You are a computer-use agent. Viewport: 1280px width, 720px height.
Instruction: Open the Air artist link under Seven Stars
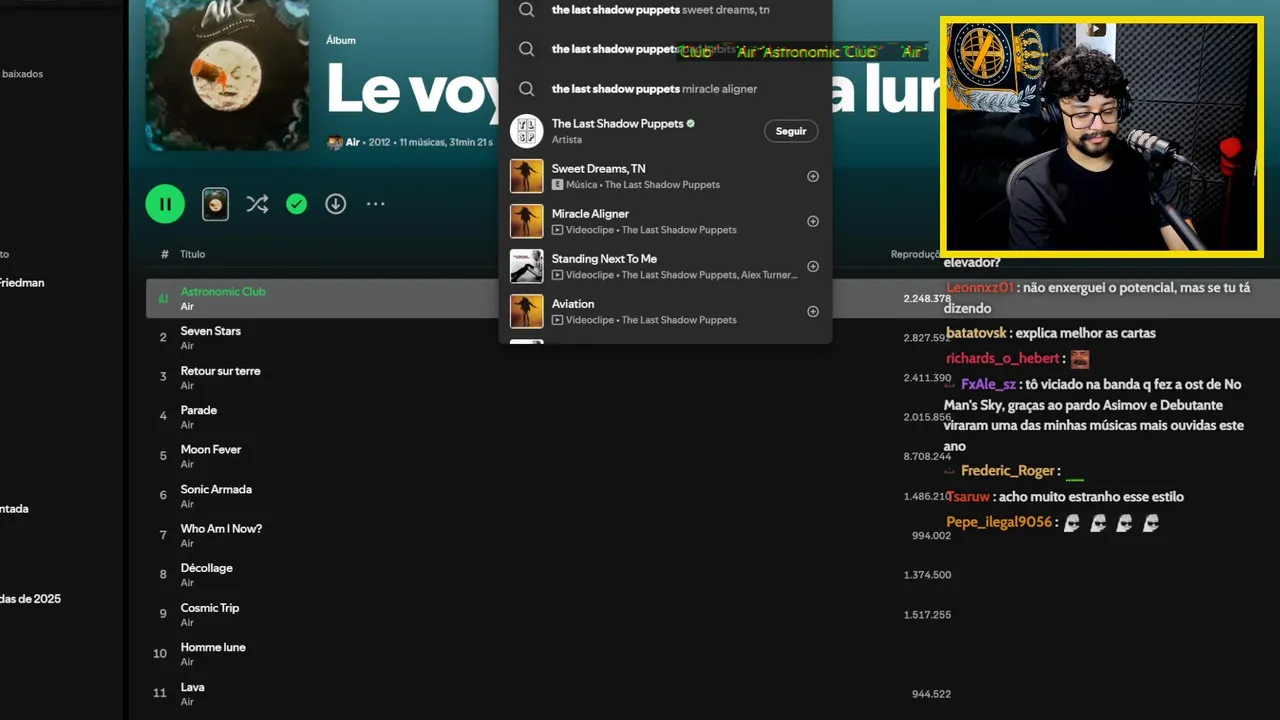(x=187, y=346)
